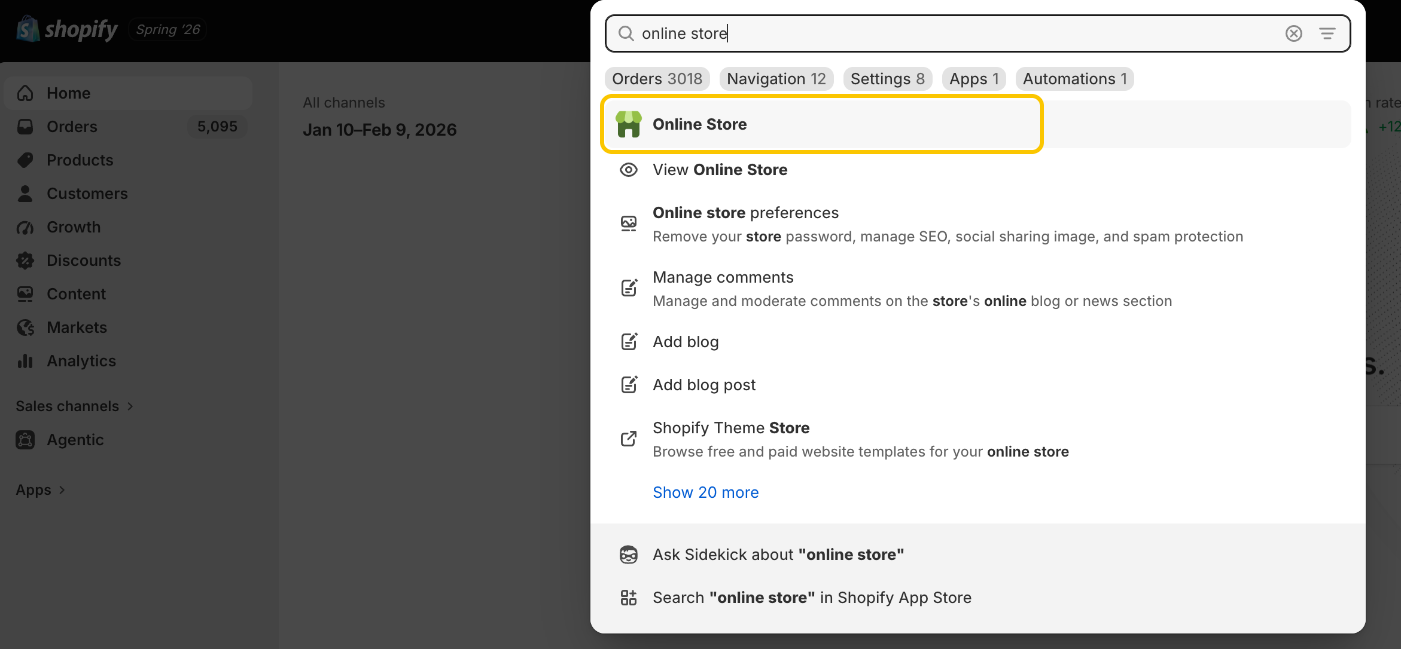The image size is (1401, 649).
Task: Filter results by Apps 1
Action: 974,79
